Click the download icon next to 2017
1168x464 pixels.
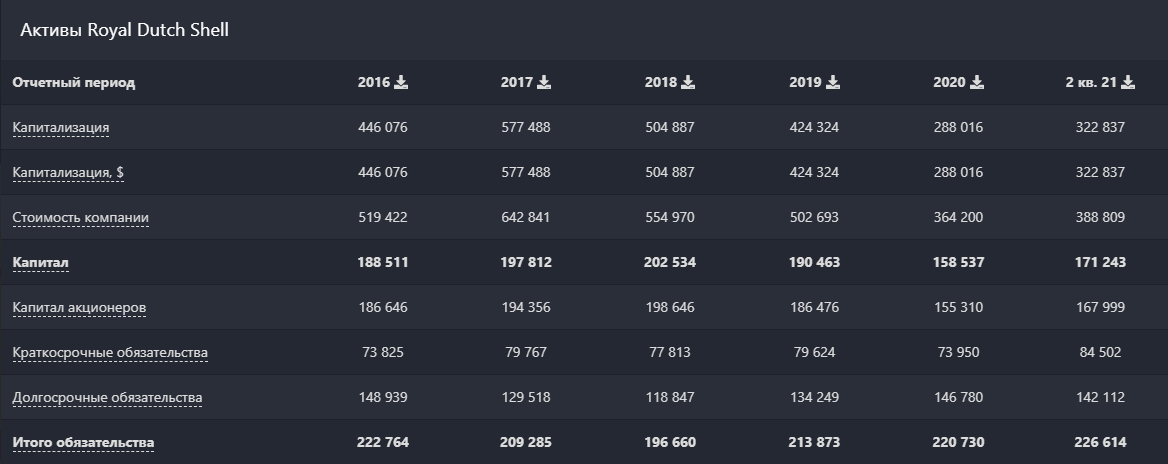pyautogui.click(x=544, y=82)
